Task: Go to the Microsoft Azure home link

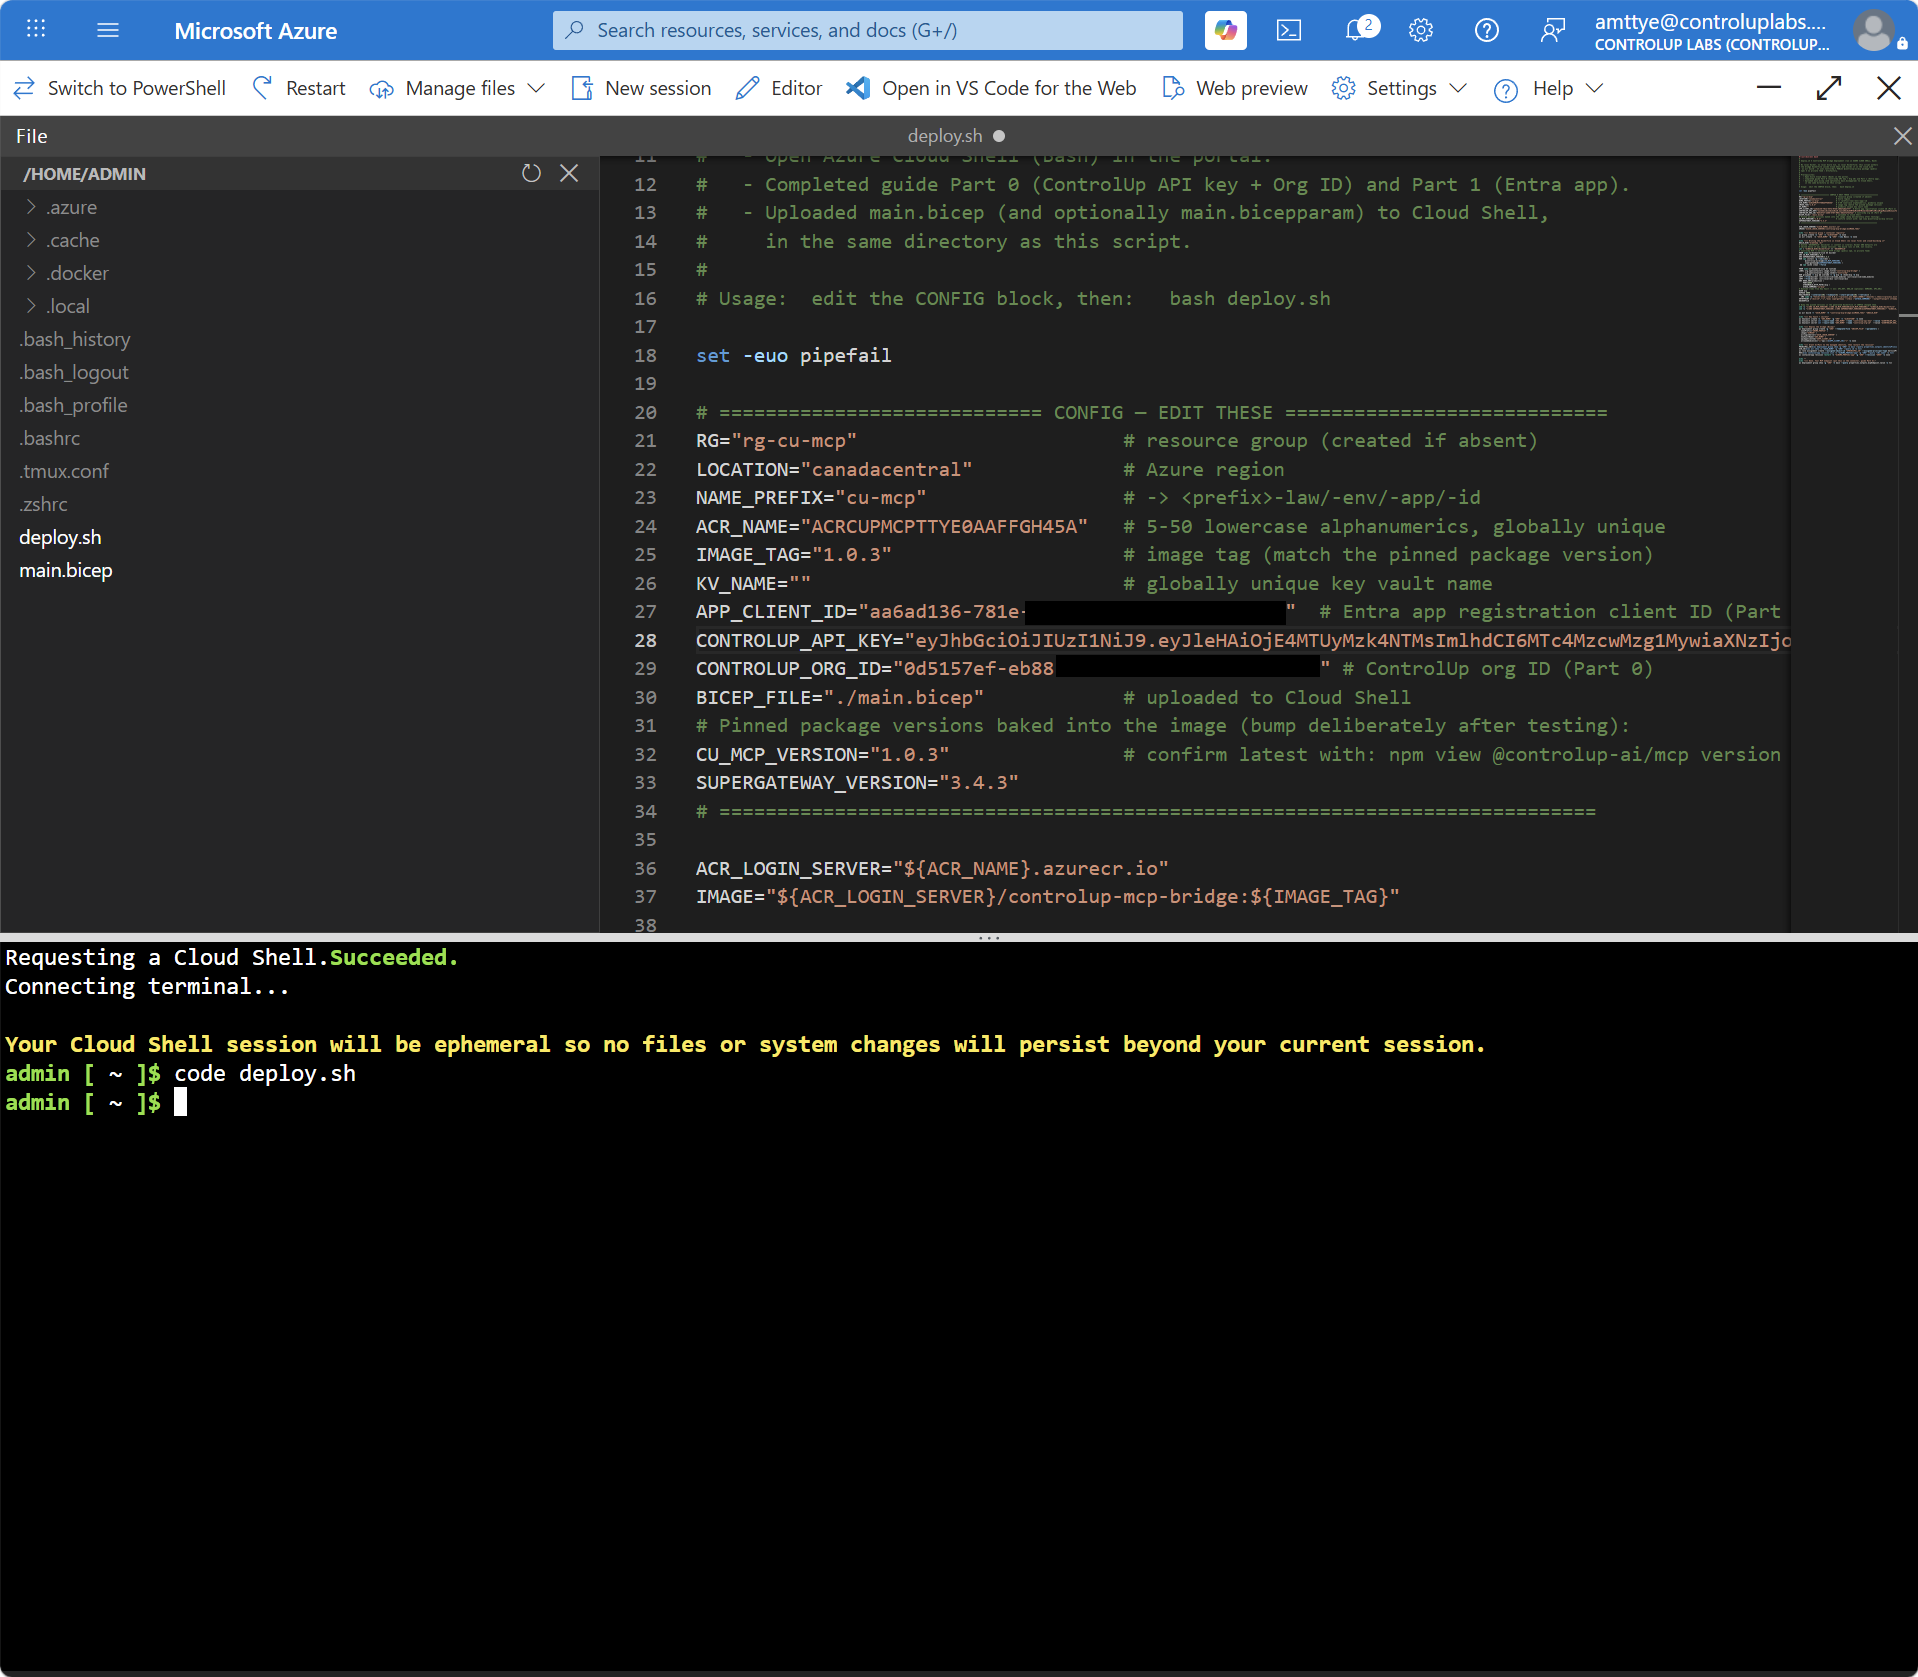Action: (255, 31)
